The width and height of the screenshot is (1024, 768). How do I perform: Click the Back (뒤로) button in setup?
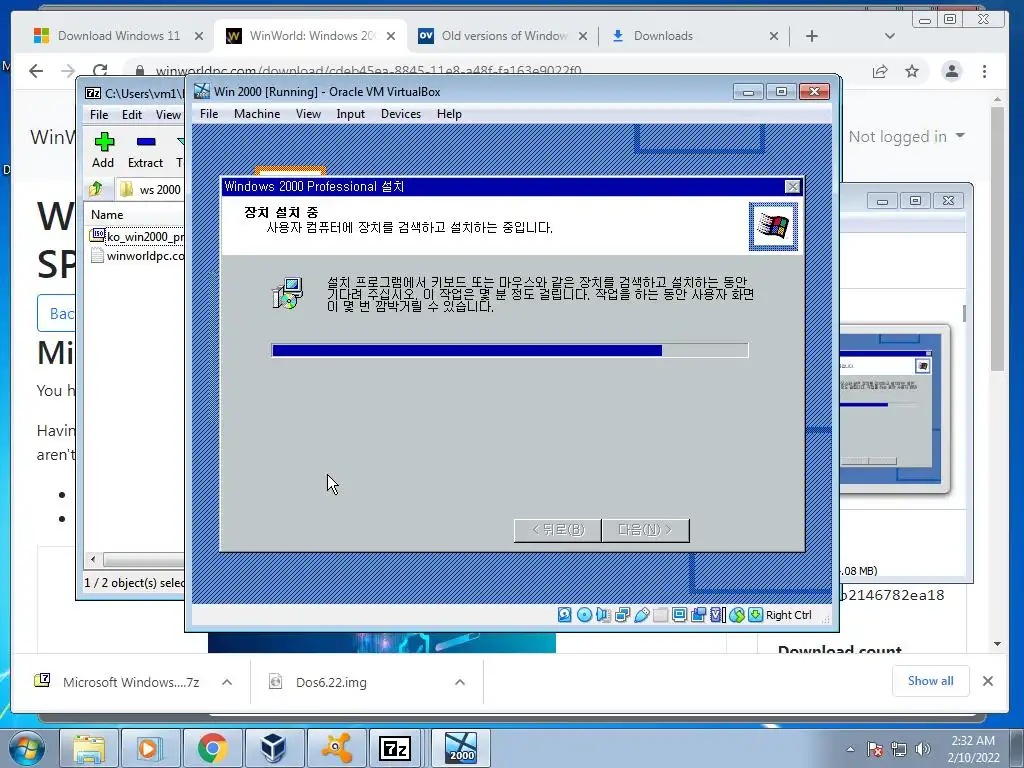click(558, 530)
